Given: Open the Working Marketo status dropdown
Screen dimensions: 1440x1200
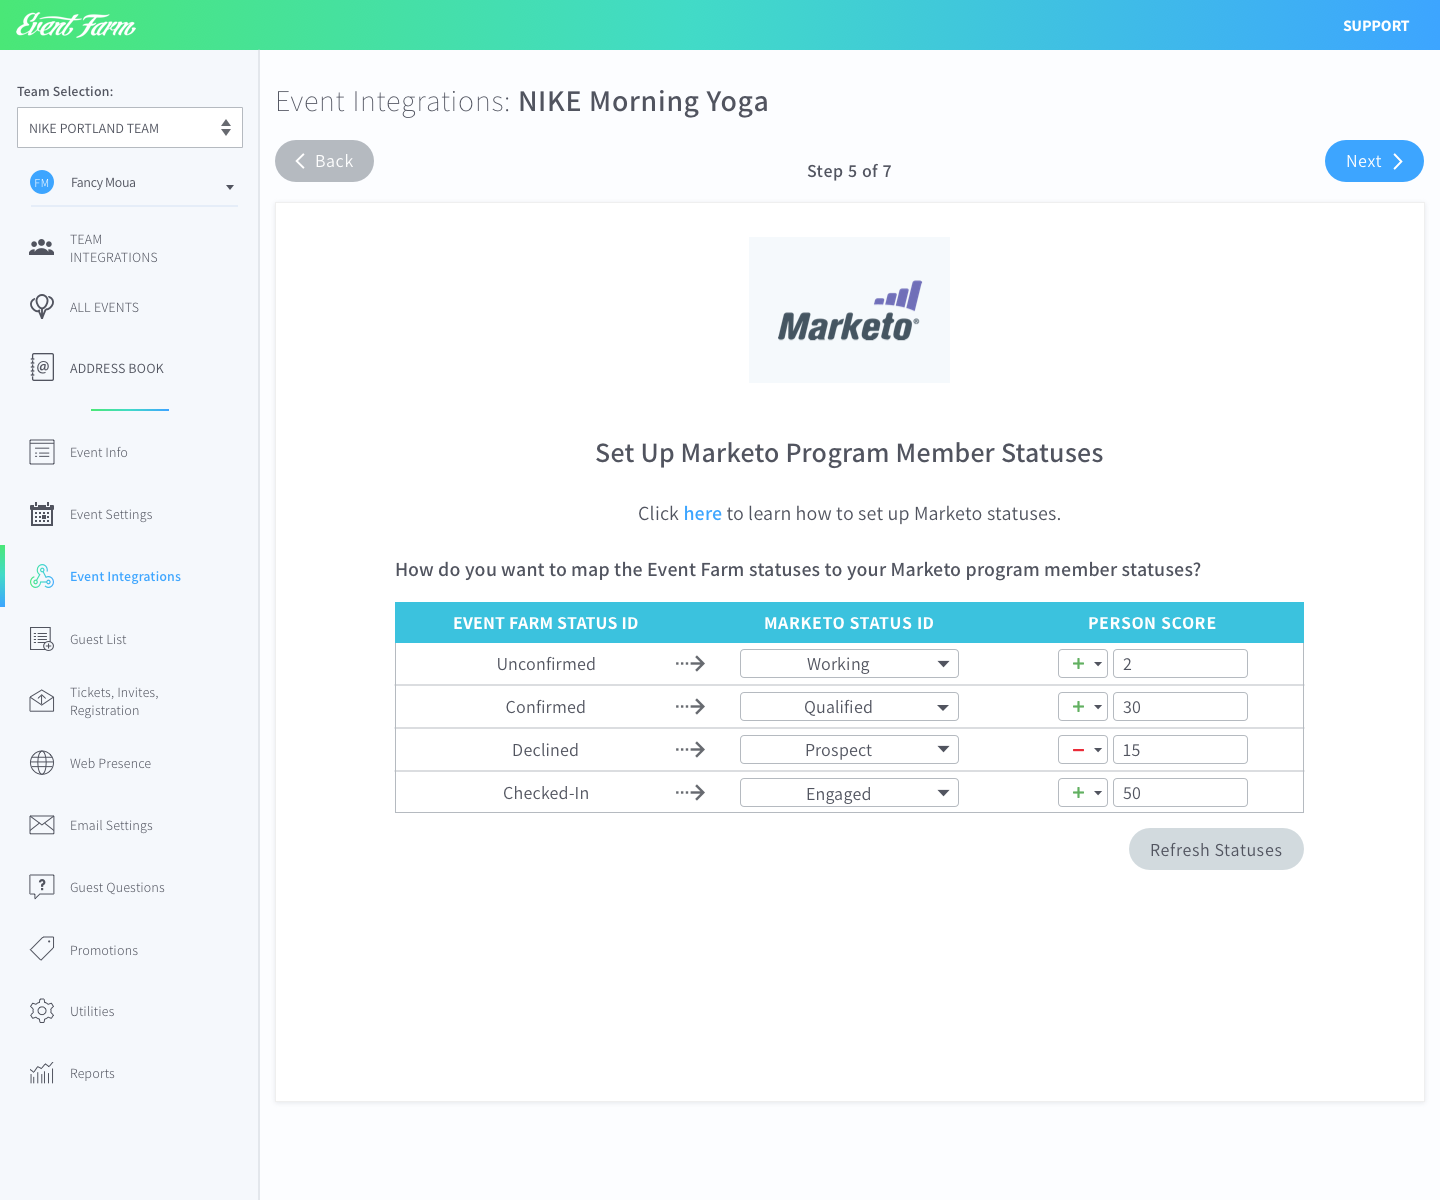Looking at the screenshot, I should [x=849, y=664].
